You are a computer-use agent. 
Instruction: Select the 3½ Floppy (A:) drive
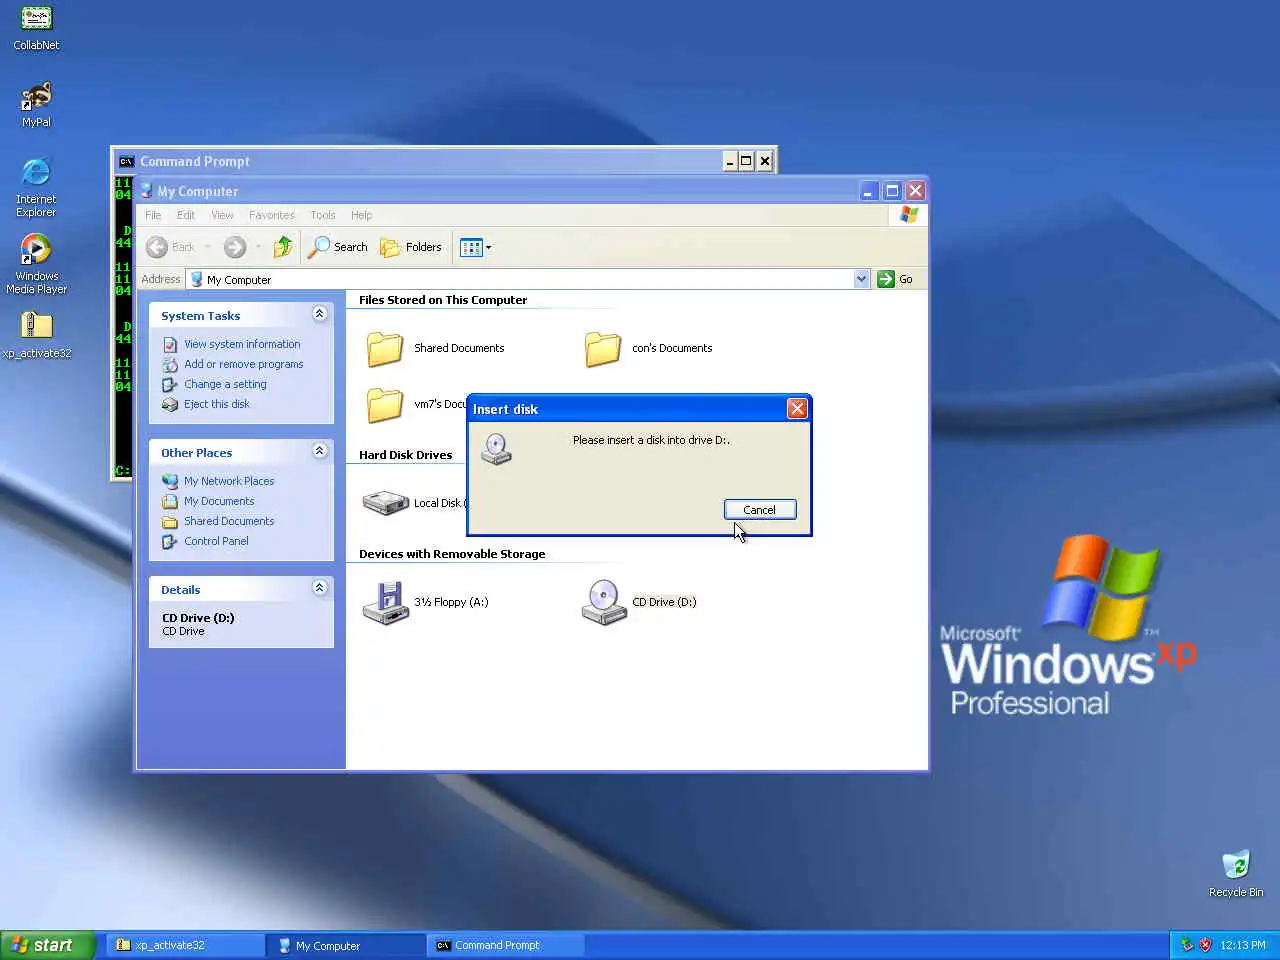(426, 603)
